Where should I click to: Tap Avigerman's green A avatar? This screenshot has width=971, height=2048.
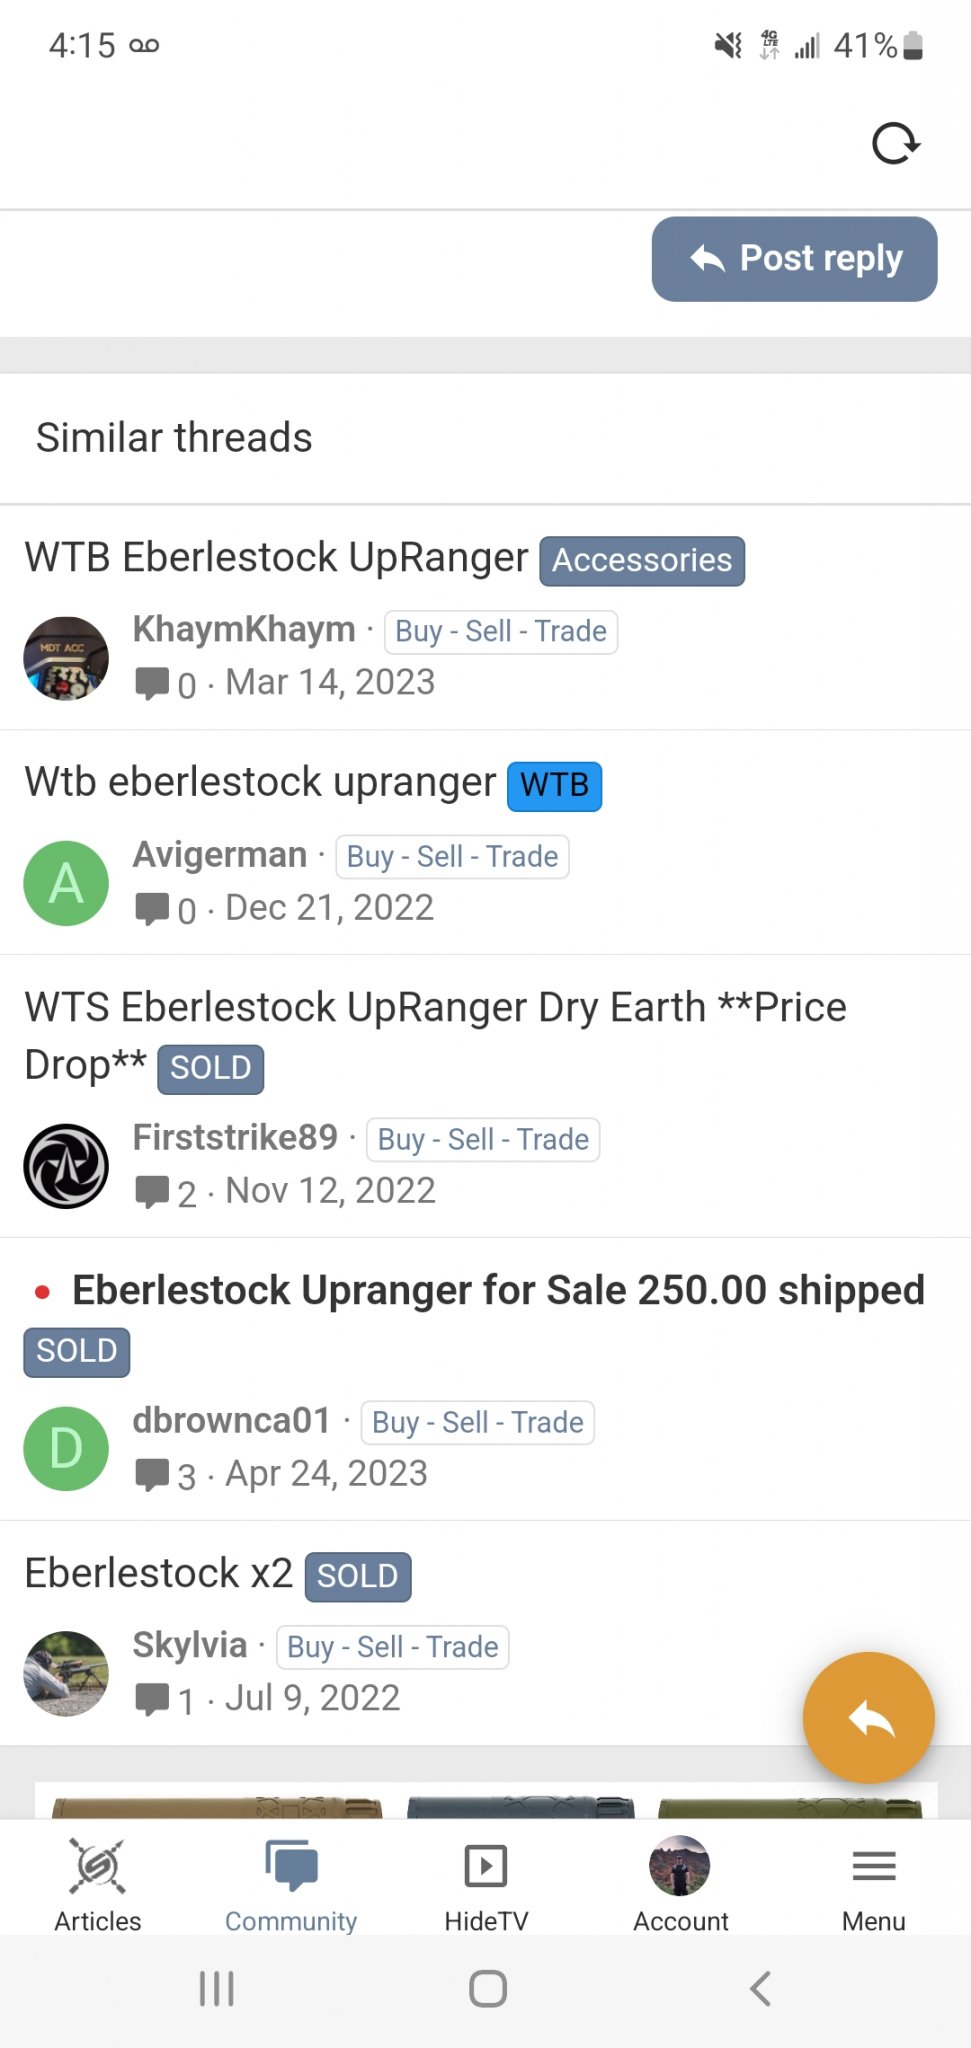66,883
